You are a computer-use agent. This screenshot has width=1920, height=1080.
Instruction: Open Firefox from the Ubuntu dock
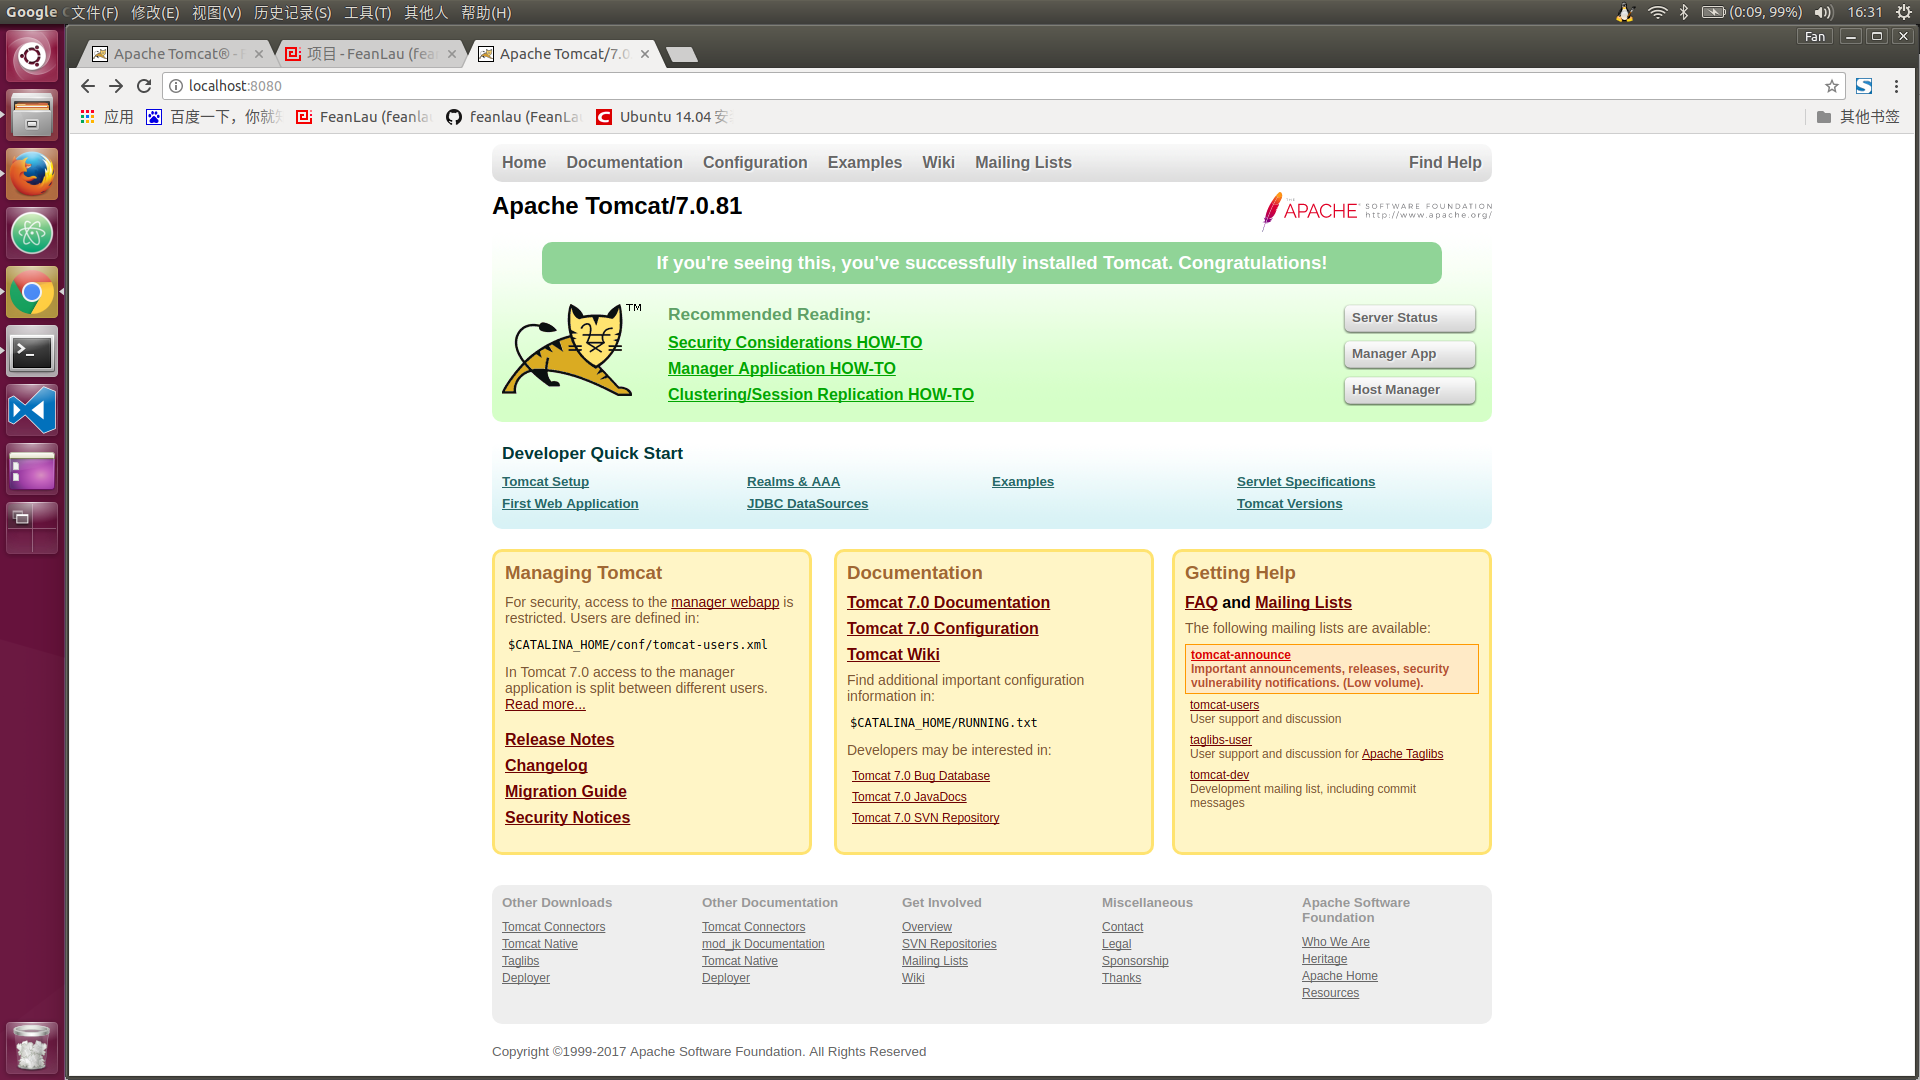(32, 174)
